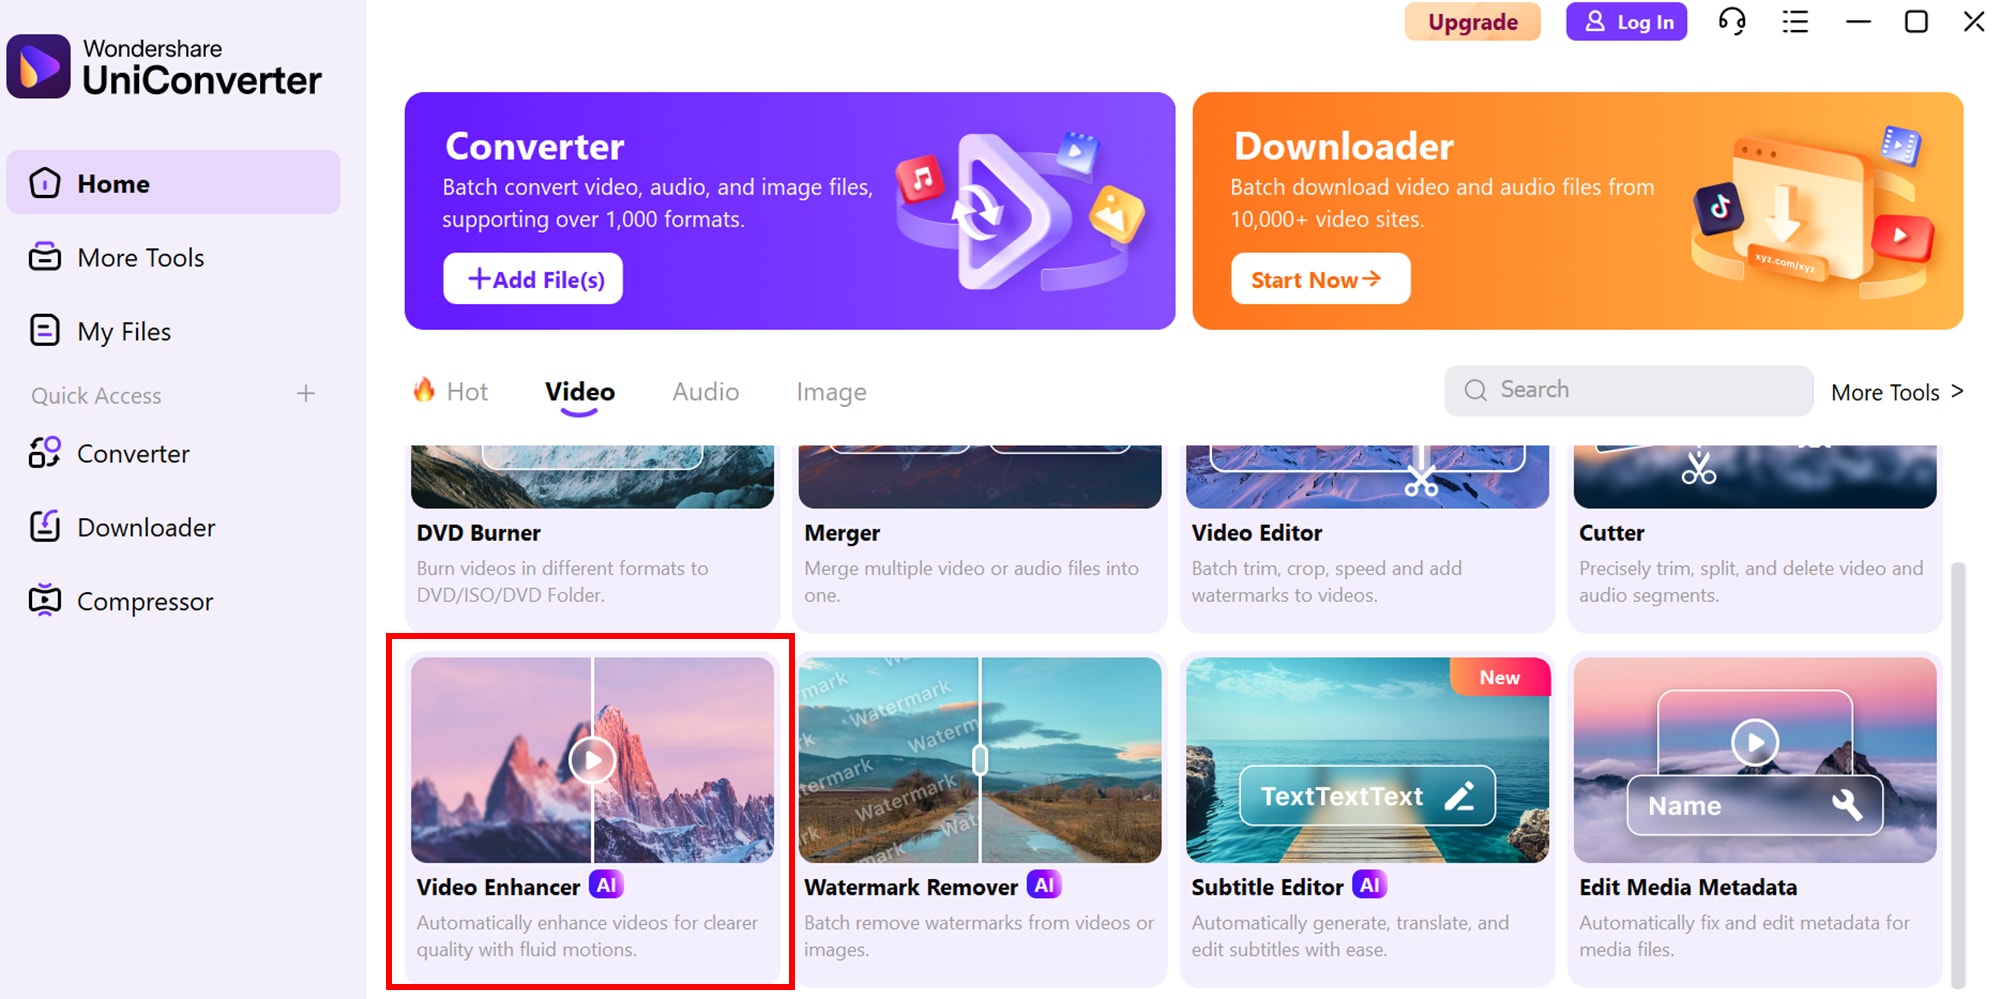Click the Converter banner title
Viewport: 2000px width, 999px height.
pyautogui.click(x=534, y=147)
